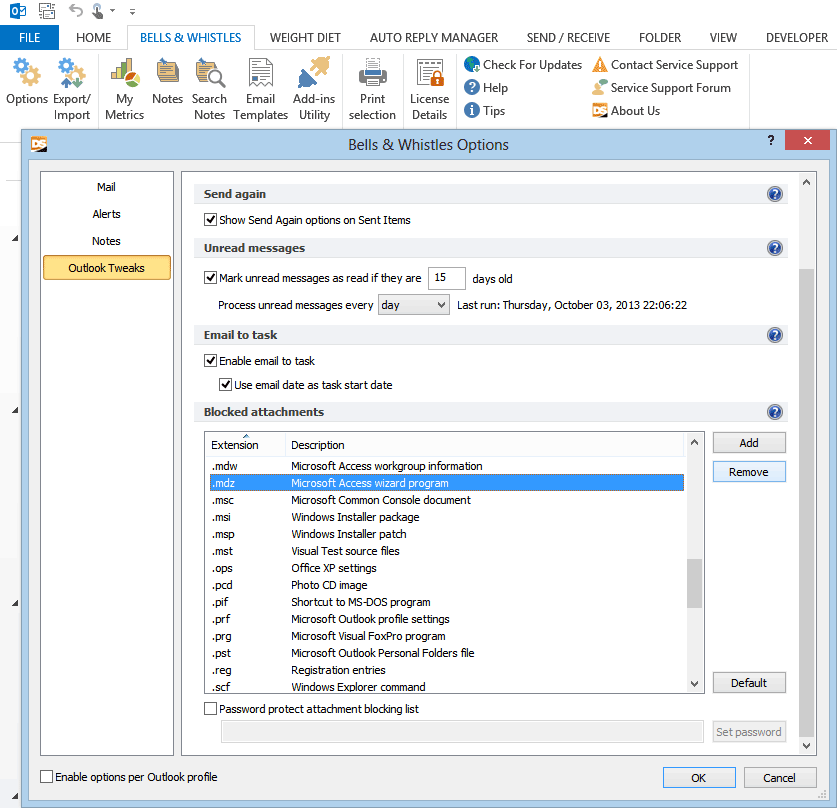Image resolution: width=837 pixels, height=808 pixels.
Task: Toggle Show Send Again options checkbox
Action: coord(210,219)
